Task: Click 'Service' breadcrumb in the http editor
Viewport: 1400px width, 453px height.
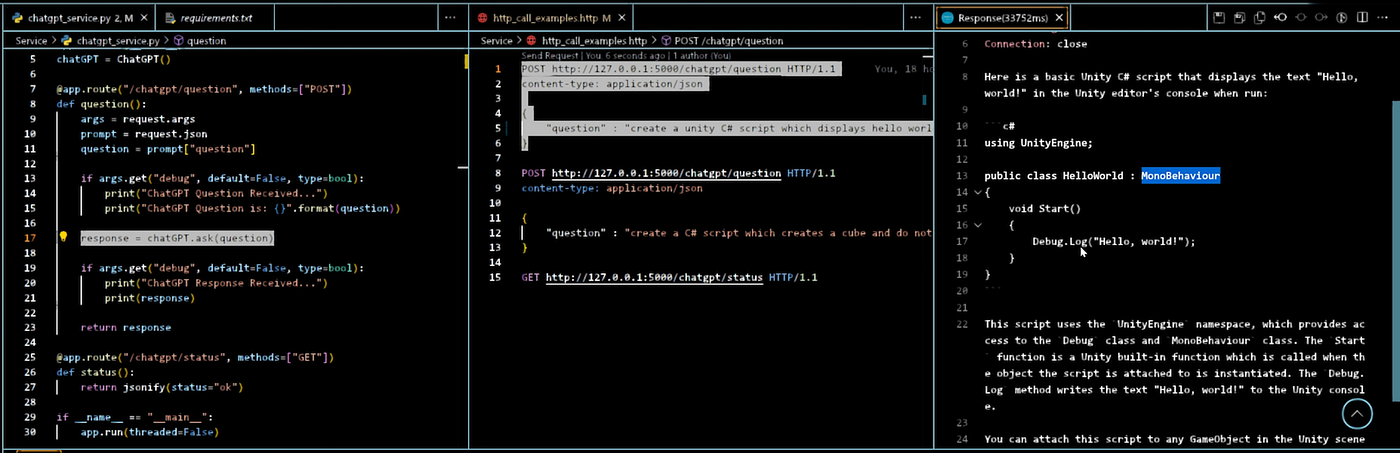Action: 497,41
